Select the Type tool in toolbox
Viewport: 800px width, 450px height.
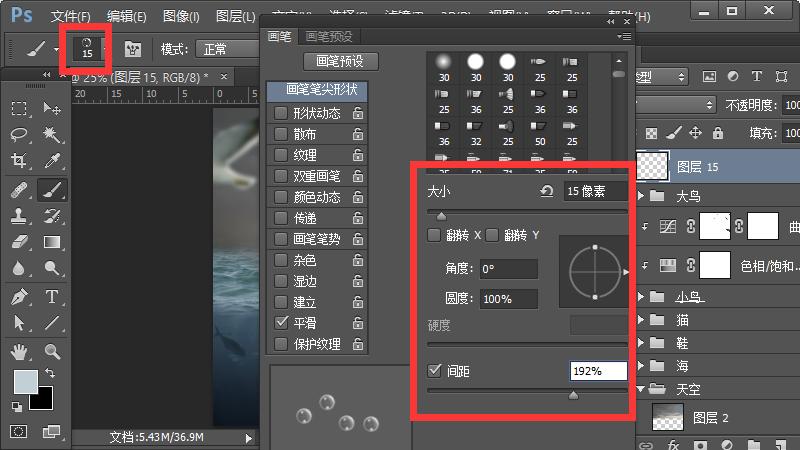click(52, 296)
